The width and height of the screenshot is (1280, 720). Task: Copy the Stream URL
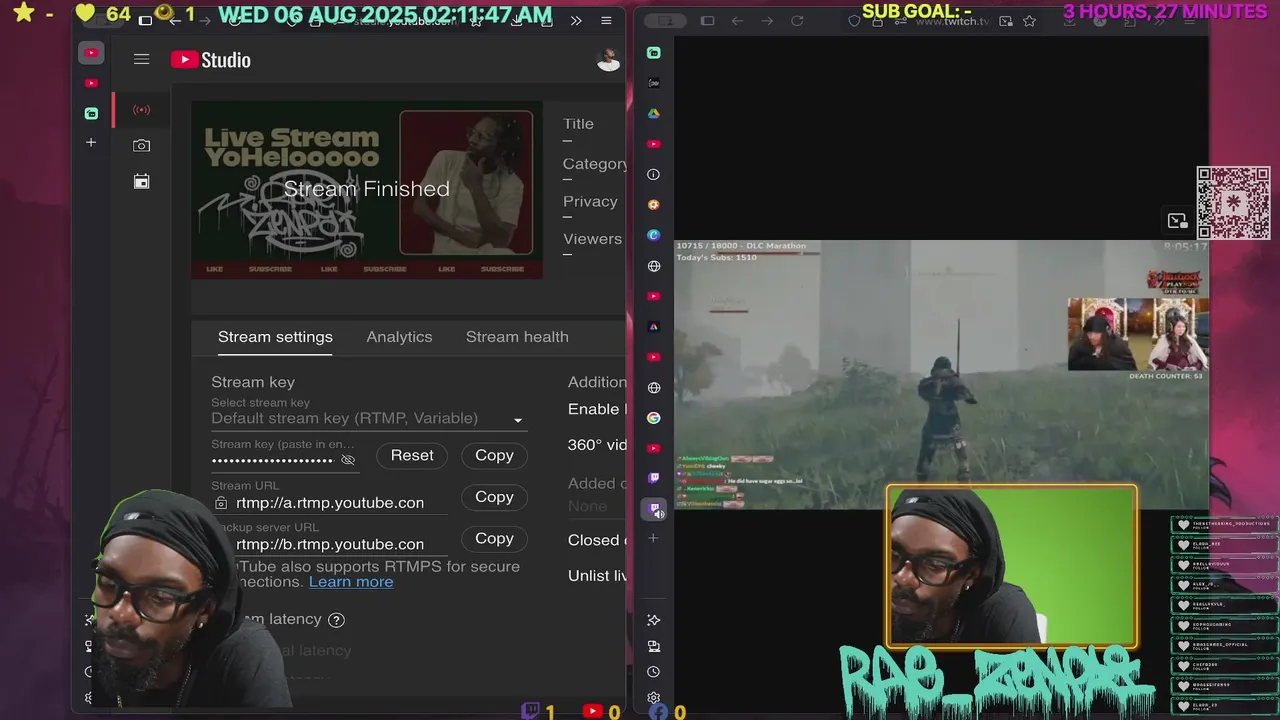coord(494,497)
